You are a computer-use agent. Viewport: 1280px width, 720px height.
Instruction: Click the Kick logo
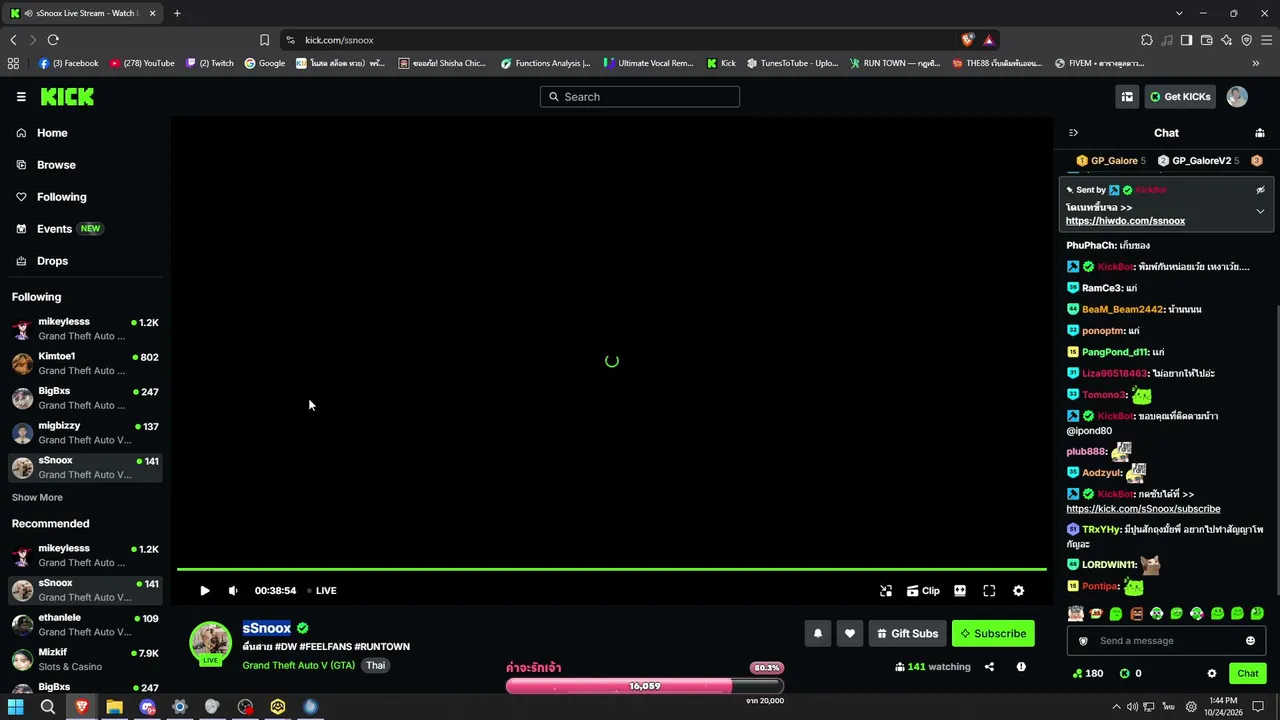(x=67, y=97)
